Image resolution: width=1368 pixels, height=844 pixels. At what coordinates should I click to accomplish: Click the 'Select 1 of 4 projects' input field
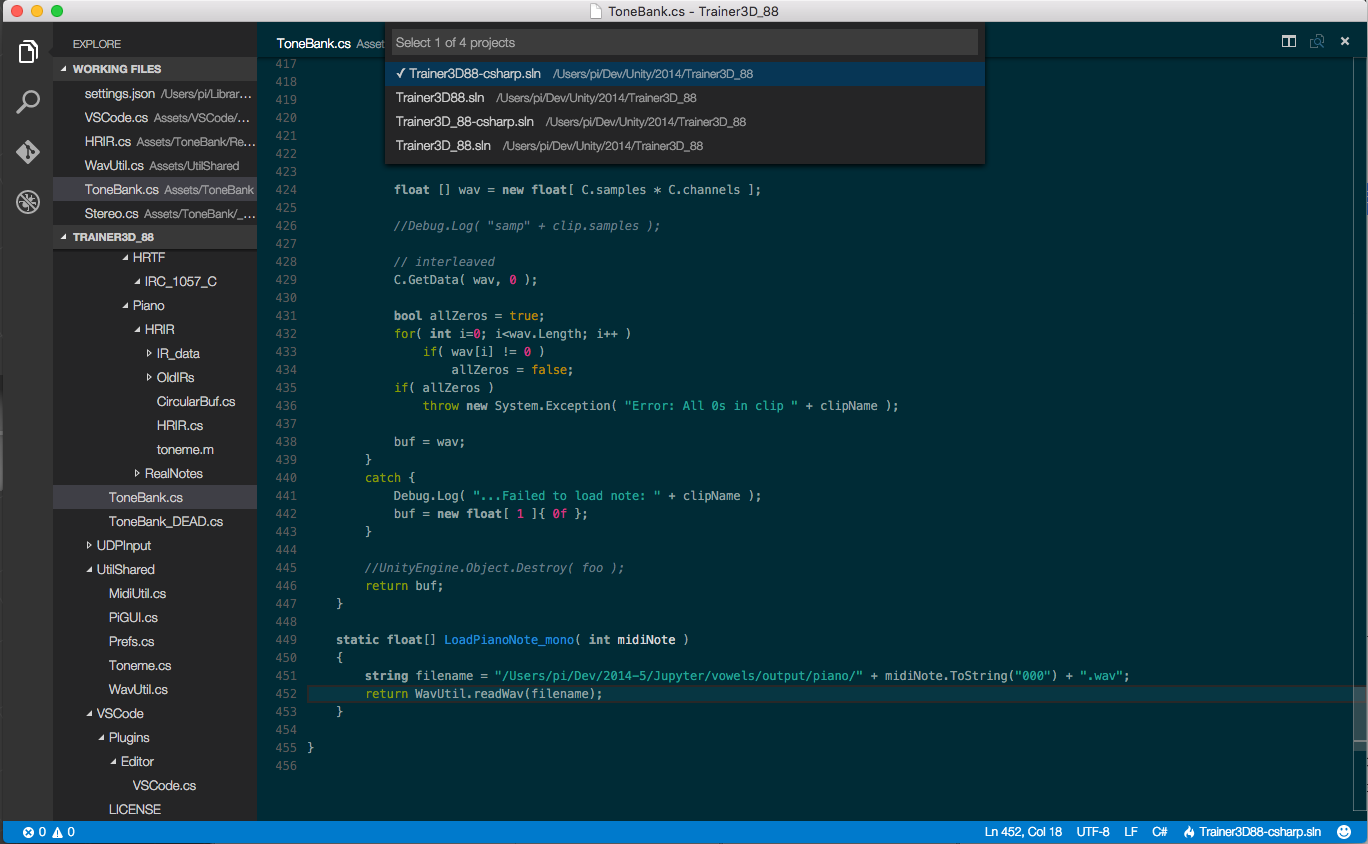684,42
